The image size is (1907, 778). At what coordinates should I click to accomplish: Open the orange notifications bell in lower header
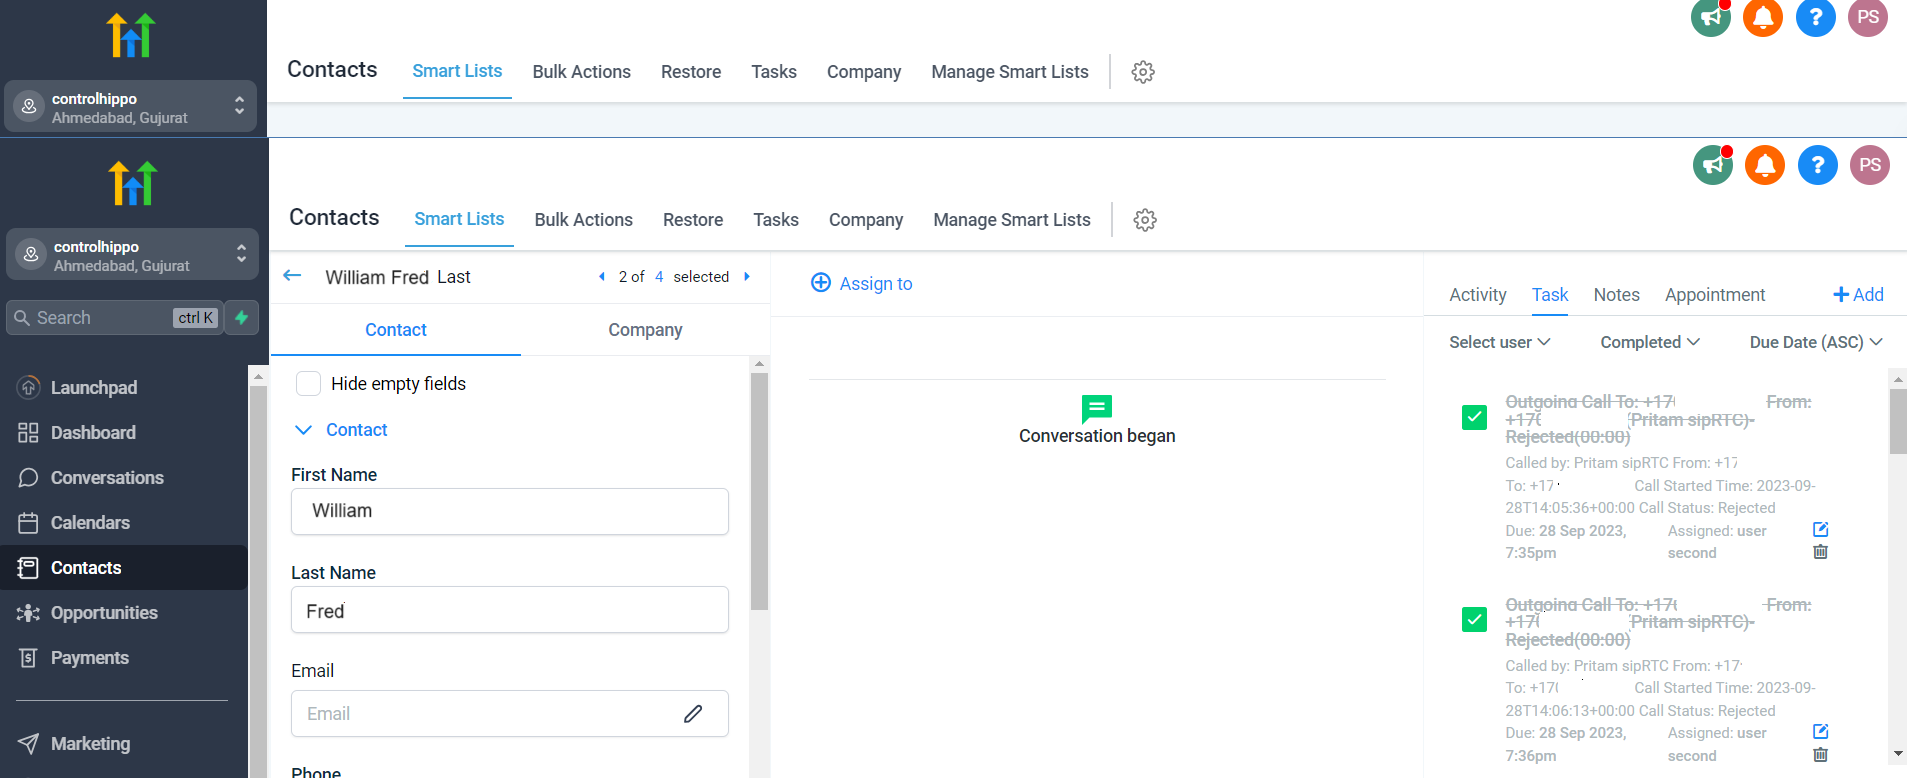point(1765,165)
